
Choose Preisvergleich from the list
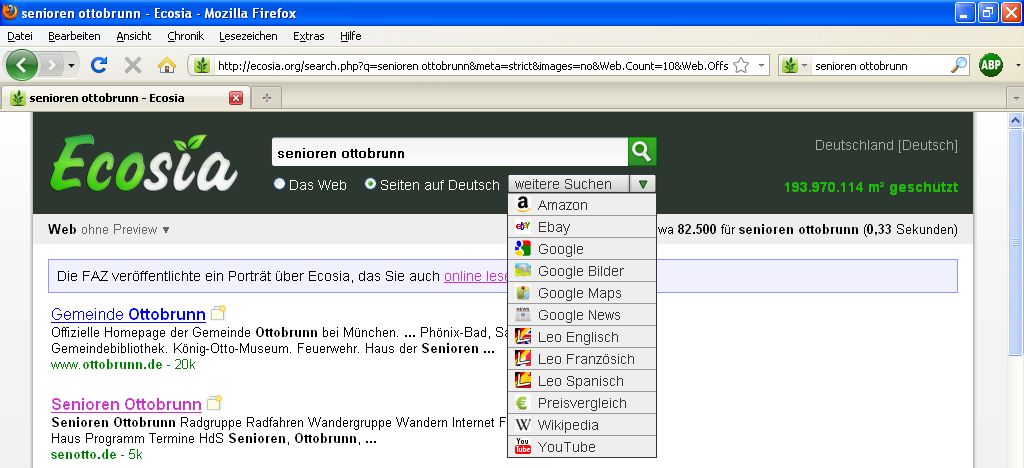click(x=582, y=403)
